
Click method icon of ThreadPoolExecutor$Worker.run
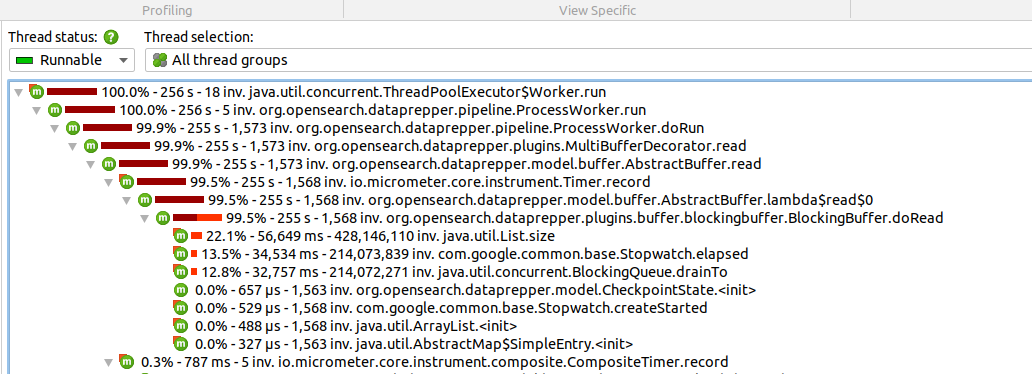coord(37,92)
